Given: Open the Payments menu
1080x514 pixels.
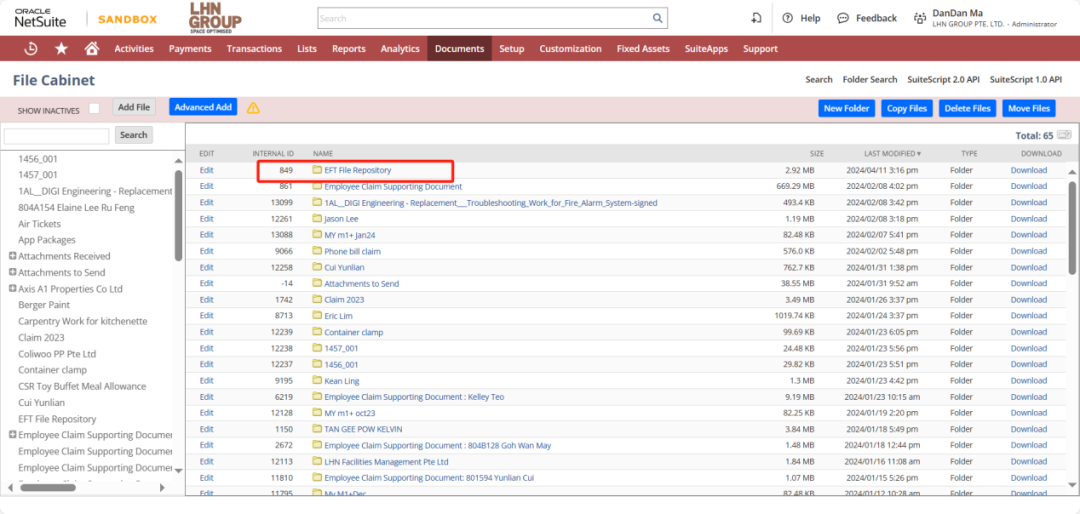Looking at the screenshot, I should click(x=189, y=48).
